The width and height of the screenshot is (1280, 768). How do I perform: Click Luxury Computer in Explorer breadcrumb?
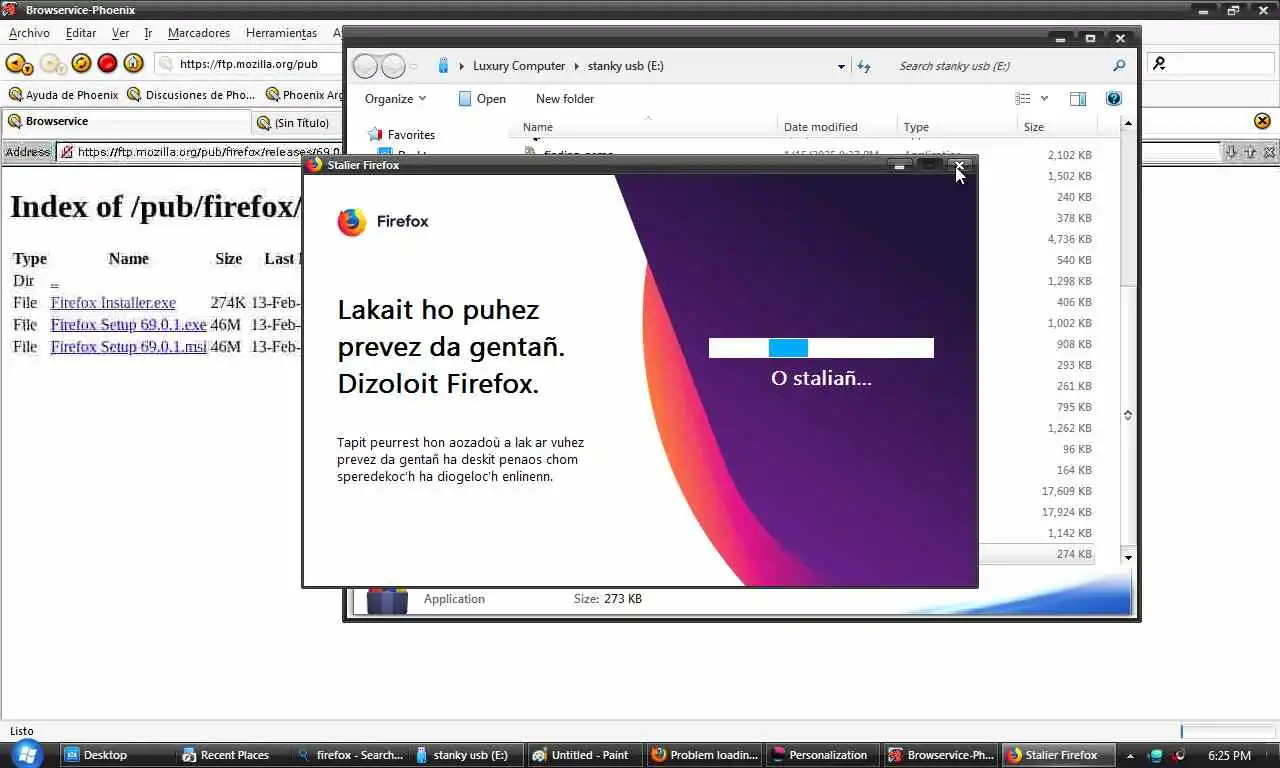pos(518,66)
